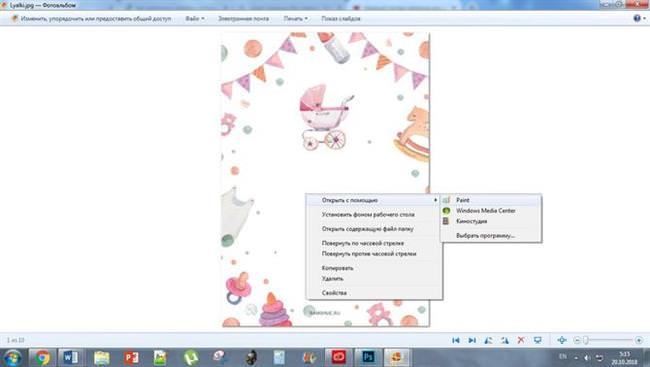Open the 'Печать' dropdown menu
This screenshot has width=650, height=367.
click(296, 19)
